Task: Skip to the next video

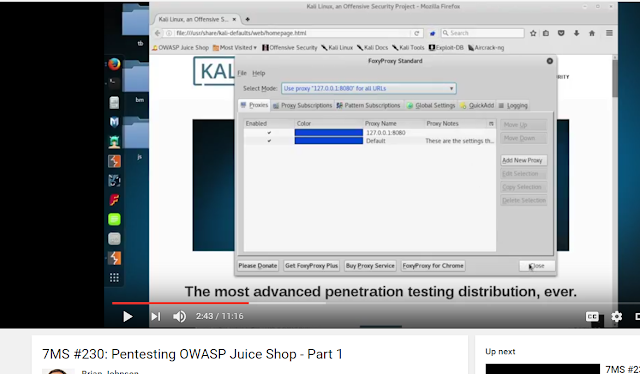Action: (x=156, y=316)
